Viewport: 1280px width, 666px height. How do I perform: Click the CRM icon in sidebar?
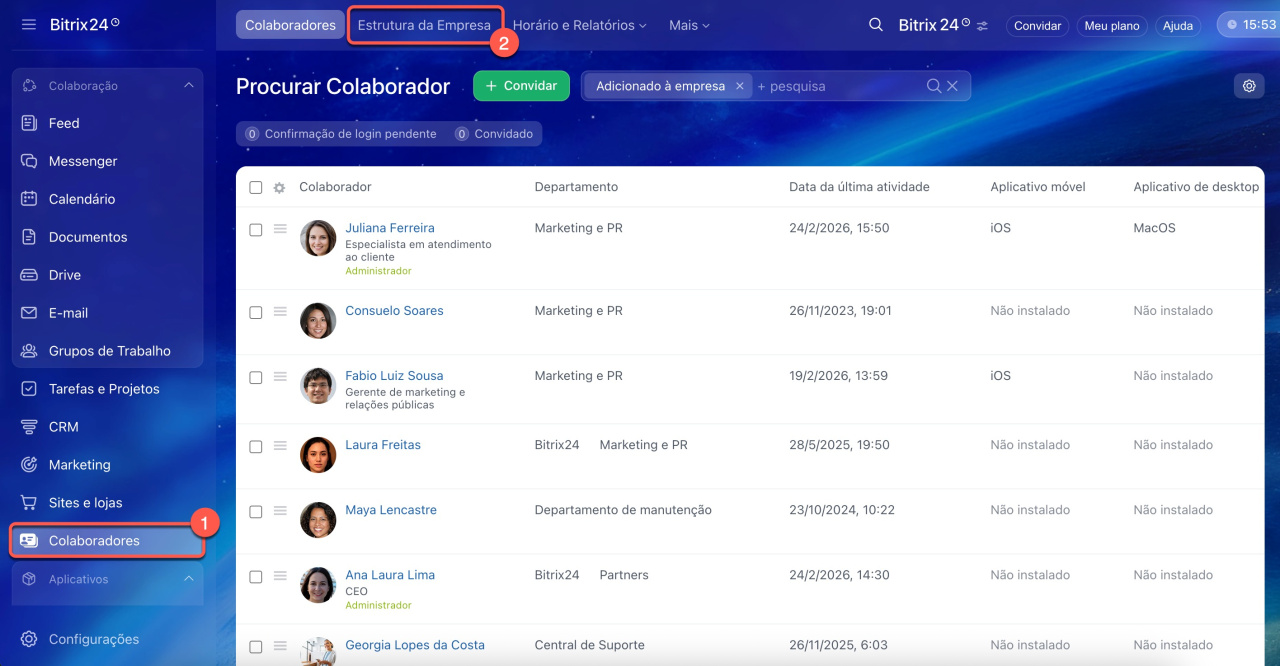pos(29,427)
